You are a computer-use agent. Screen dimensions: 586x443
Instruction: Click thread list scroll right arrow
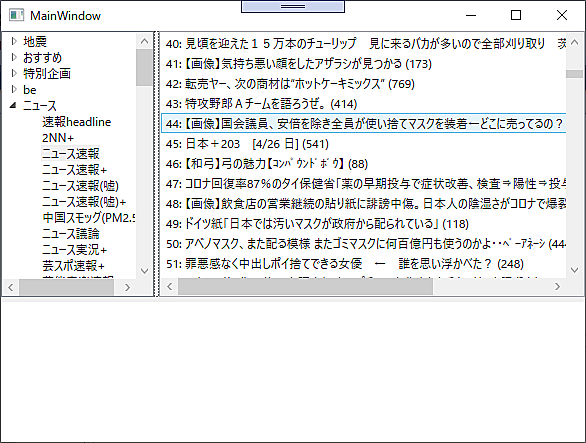(558, 286)
